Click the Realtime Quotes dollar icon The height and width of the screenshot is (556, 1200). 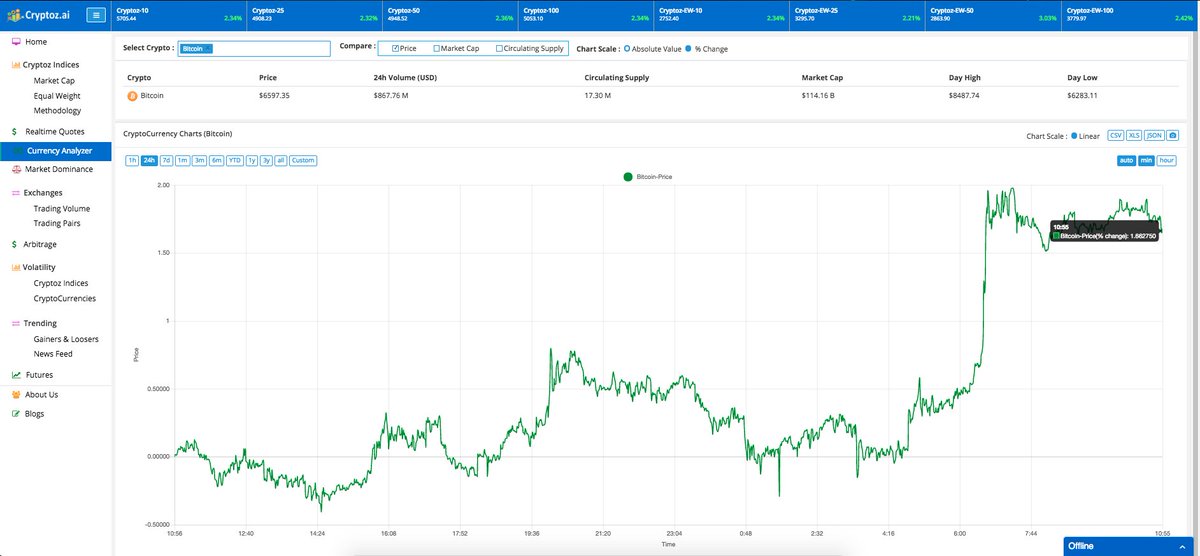[x=14, y=132]
